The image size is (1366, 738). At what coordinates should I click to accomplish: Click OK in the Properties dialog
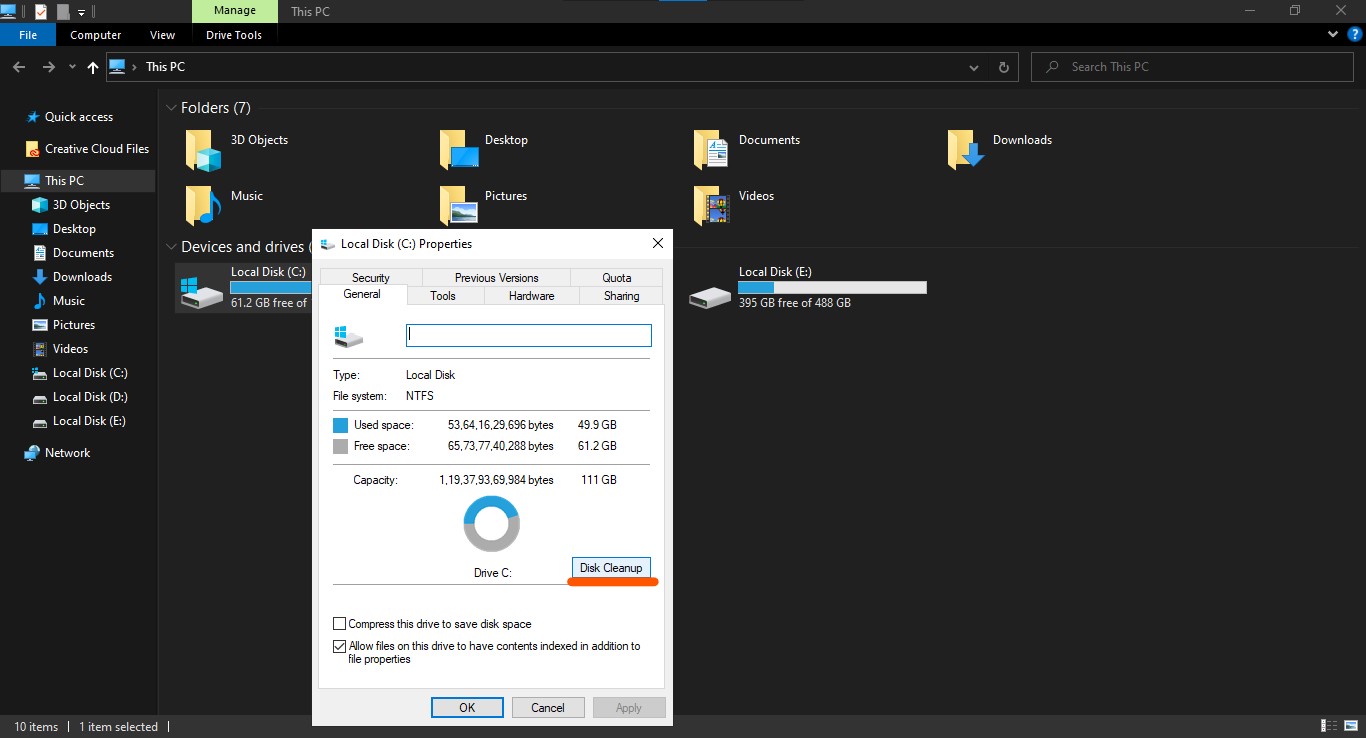tap(467, 708)
